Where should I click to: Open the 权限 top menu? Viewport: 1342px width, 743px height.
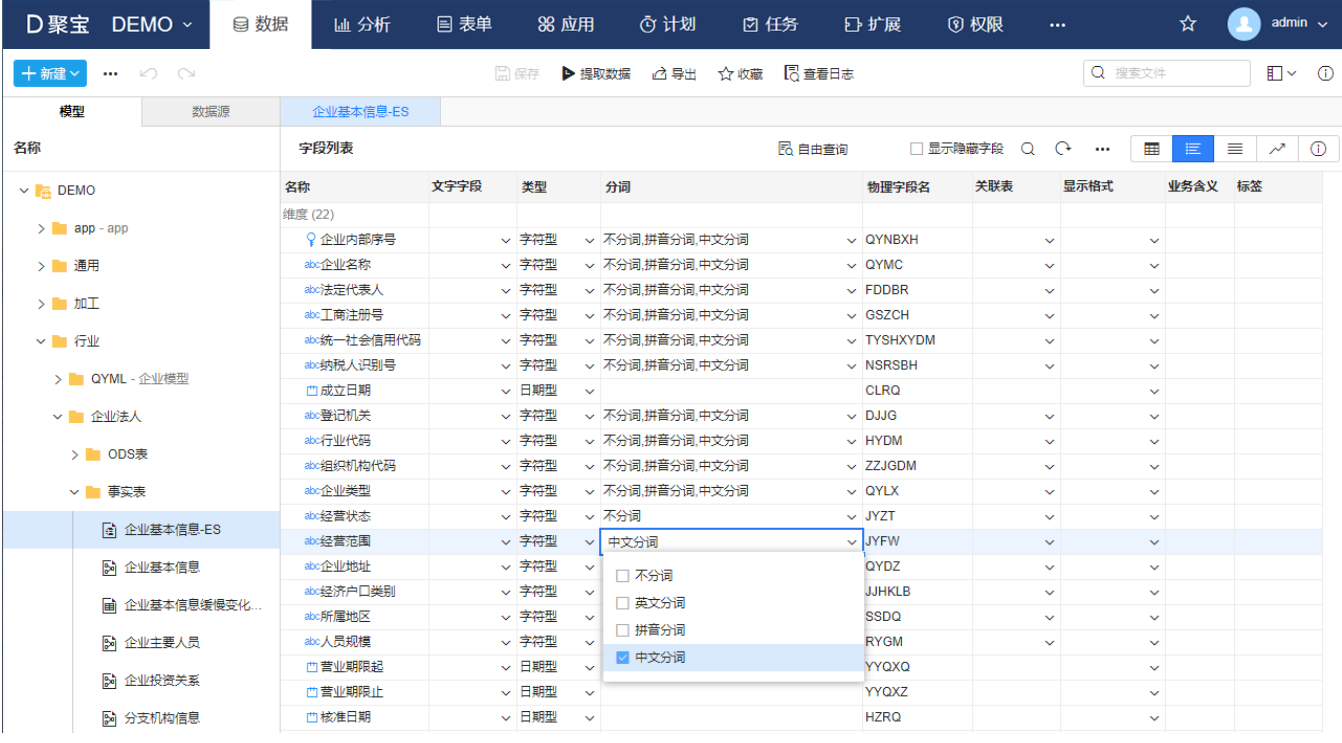pos(976,24)
